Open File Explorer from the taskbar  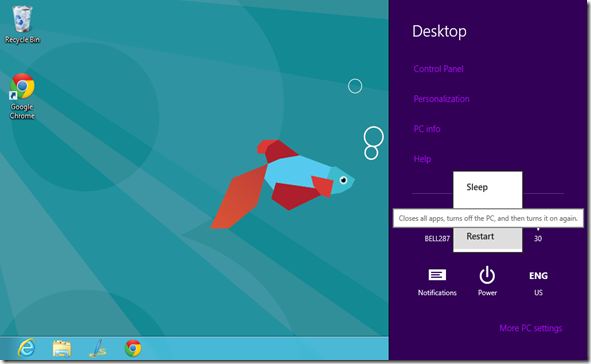[62, 348]
